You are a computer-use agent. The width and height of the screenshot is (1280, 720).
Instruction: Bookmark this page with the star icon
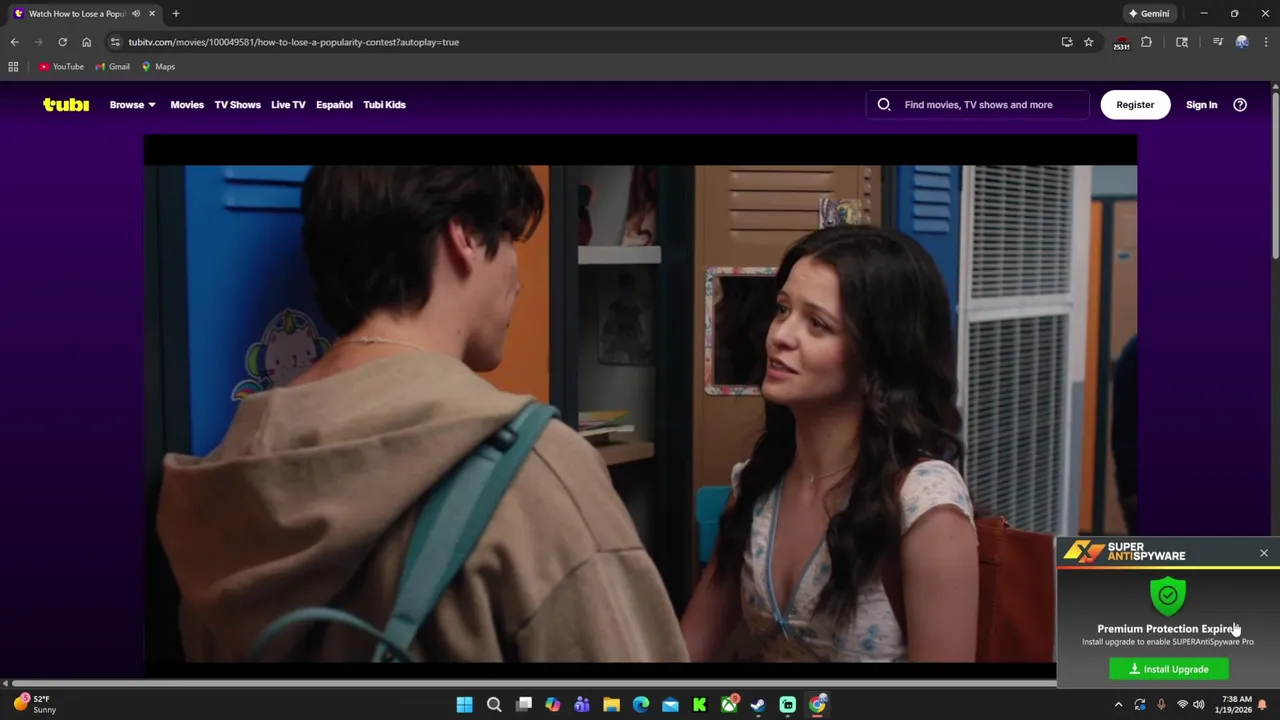[1088, 42]
